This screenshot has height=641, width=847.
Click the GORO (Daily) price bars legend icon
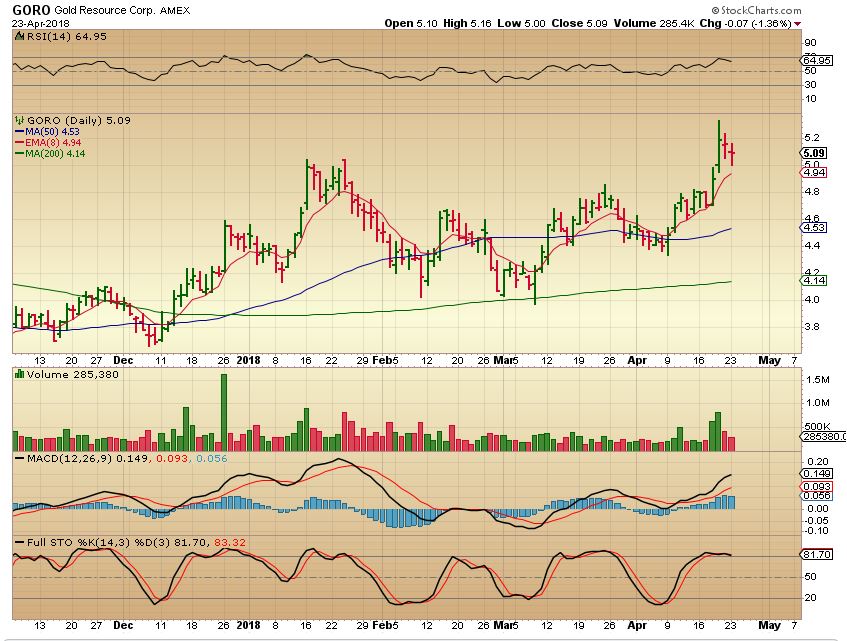pyautogui.click(x=20, y=120)
